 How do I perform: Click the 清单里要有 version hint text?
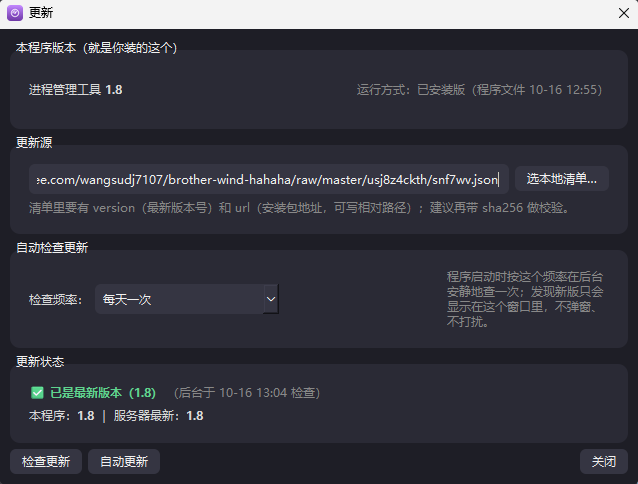(299, 208)
